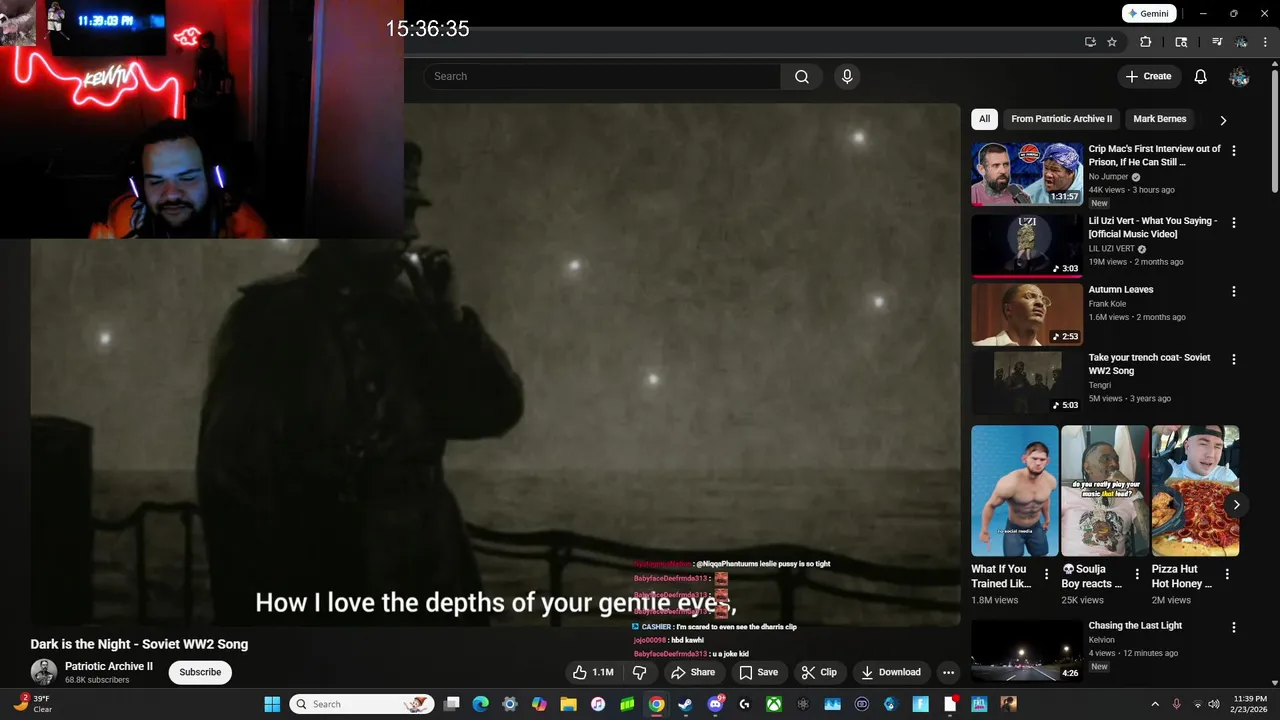
Task: Open Take your trench coat video title
Action: 1149,364
